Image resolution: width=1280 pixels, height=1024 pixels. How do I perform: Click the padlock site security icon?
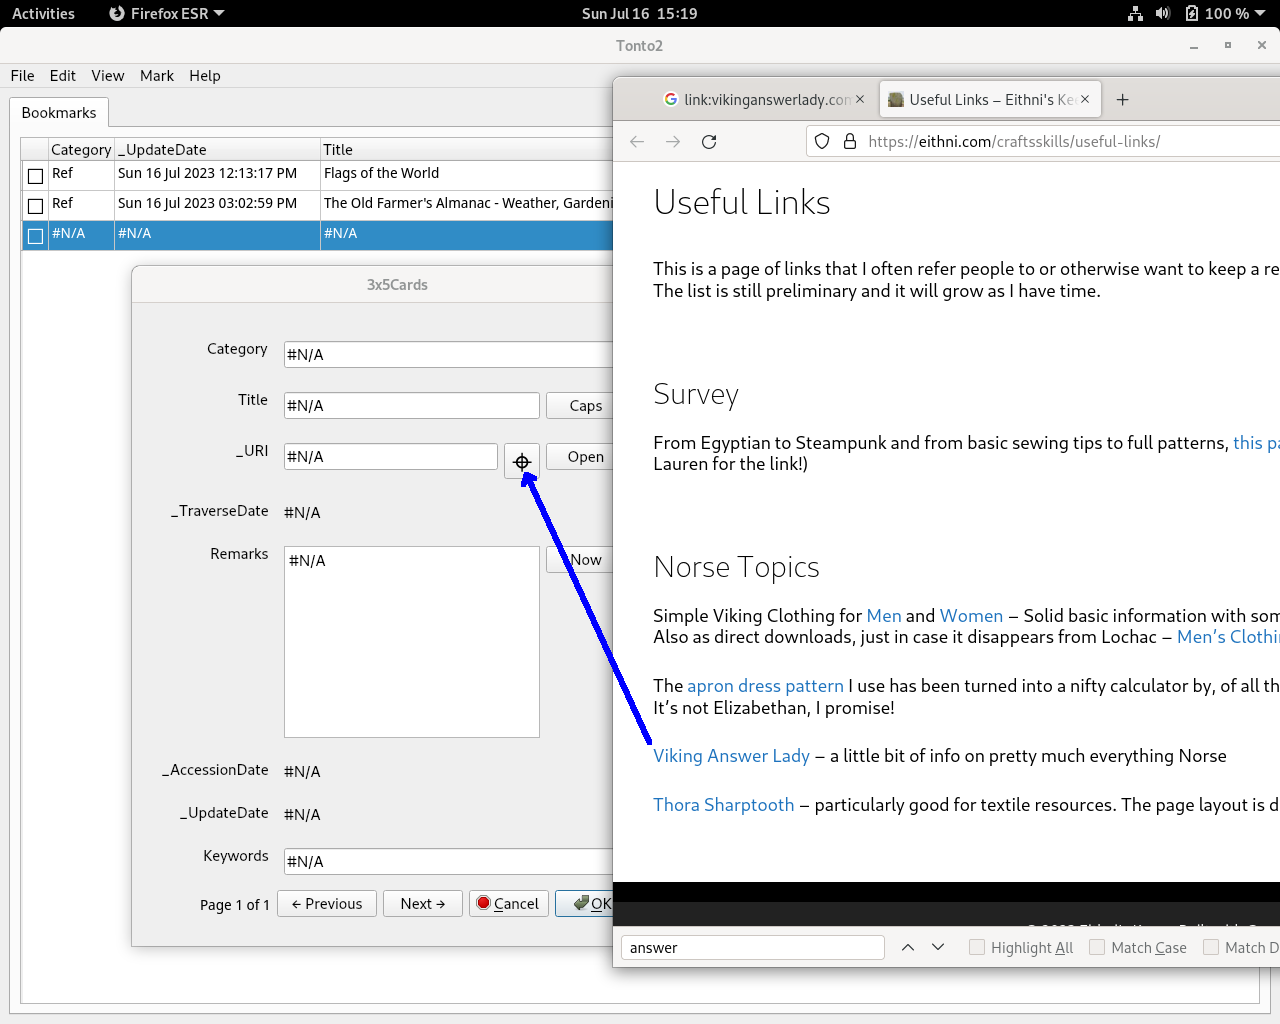[x=850, y=142]
